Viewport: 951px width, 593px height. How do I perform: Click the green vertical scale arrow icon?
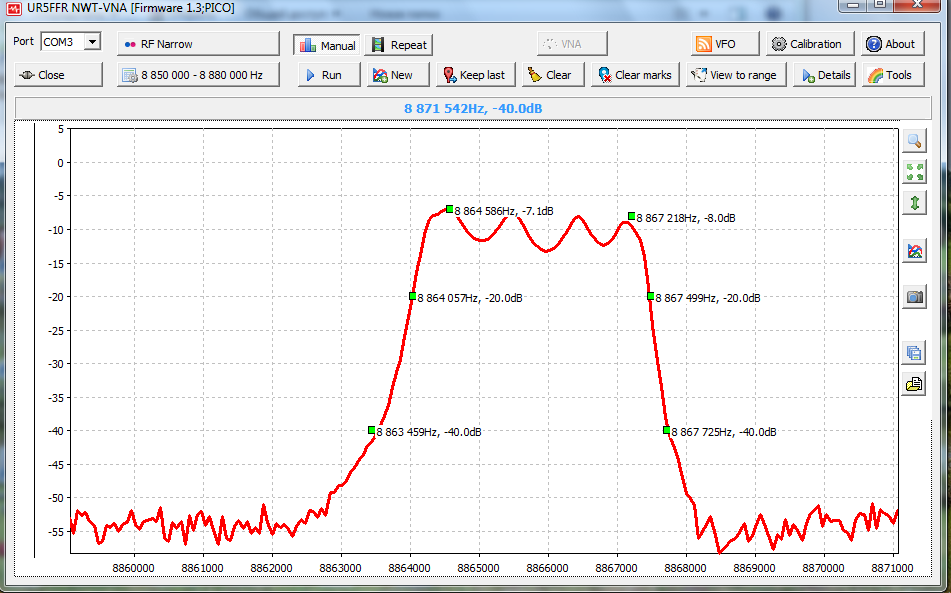point(914,203)
